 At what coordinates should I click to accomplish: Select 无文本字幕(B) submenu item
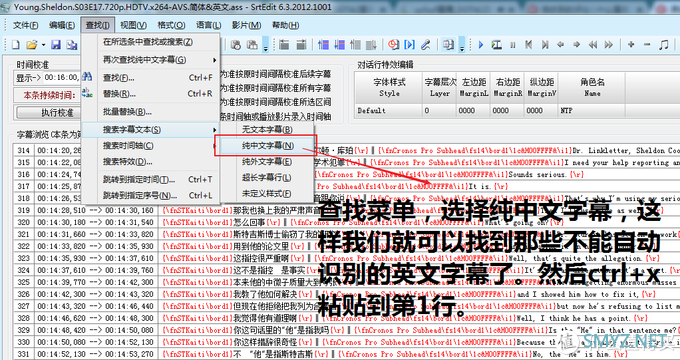(x=267, y=129)
